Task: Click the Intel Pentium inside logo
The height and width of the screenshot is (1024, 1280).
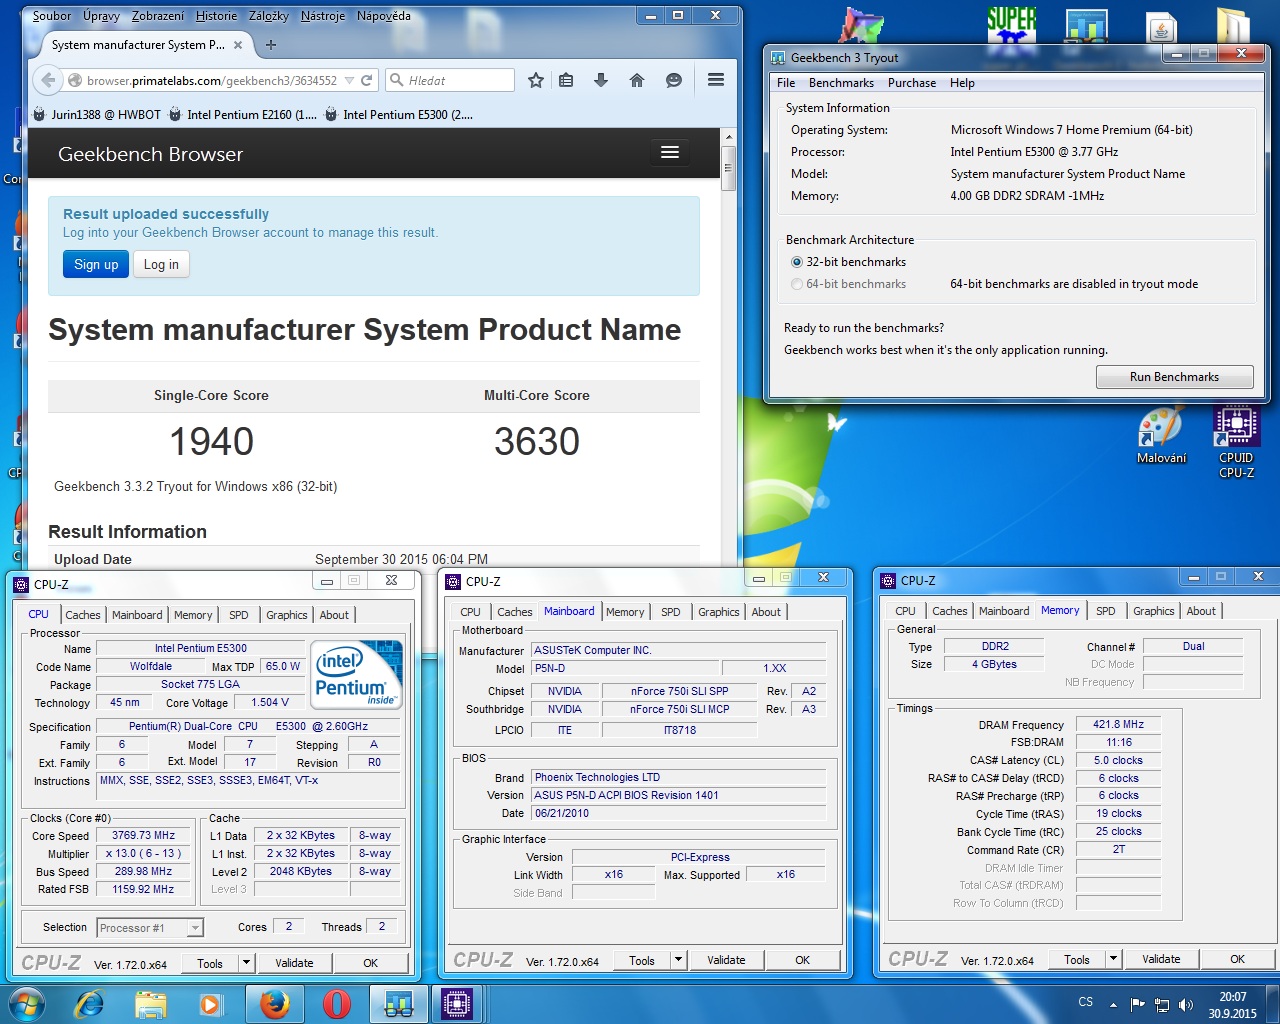Action: tap(358, 674)
